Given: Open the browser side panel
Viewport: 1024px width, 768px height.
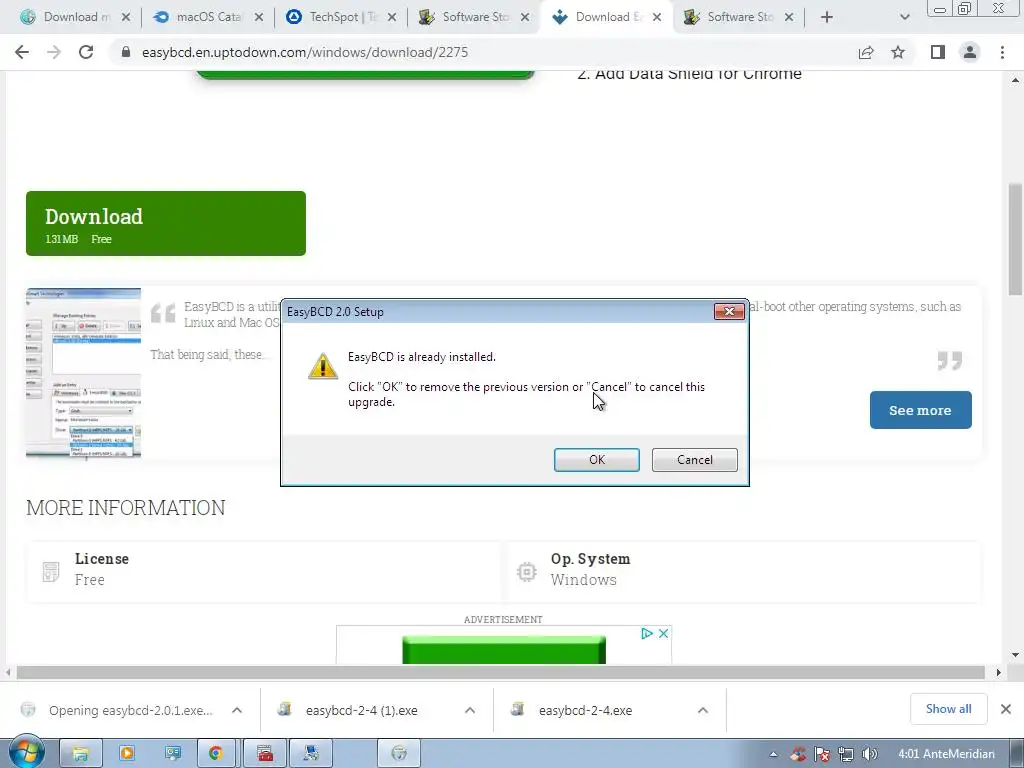Looking at the screenshot, I should (938, 52).
